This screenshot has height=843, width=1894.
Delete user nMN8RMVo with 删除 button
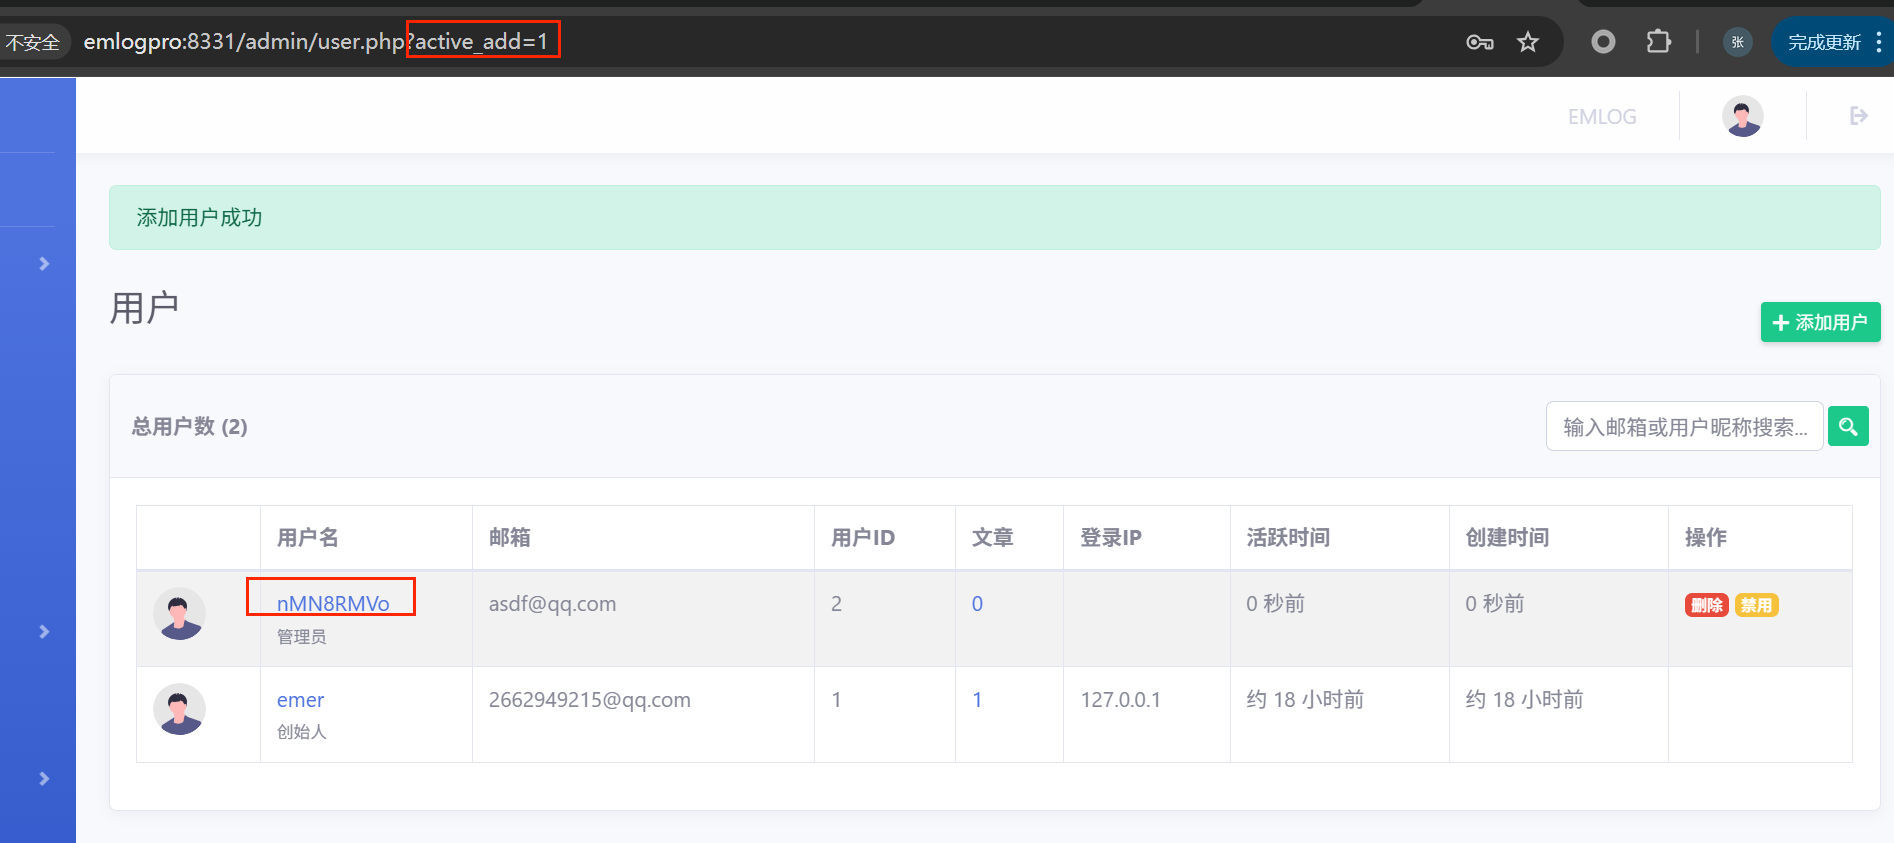coord(1706,605)
